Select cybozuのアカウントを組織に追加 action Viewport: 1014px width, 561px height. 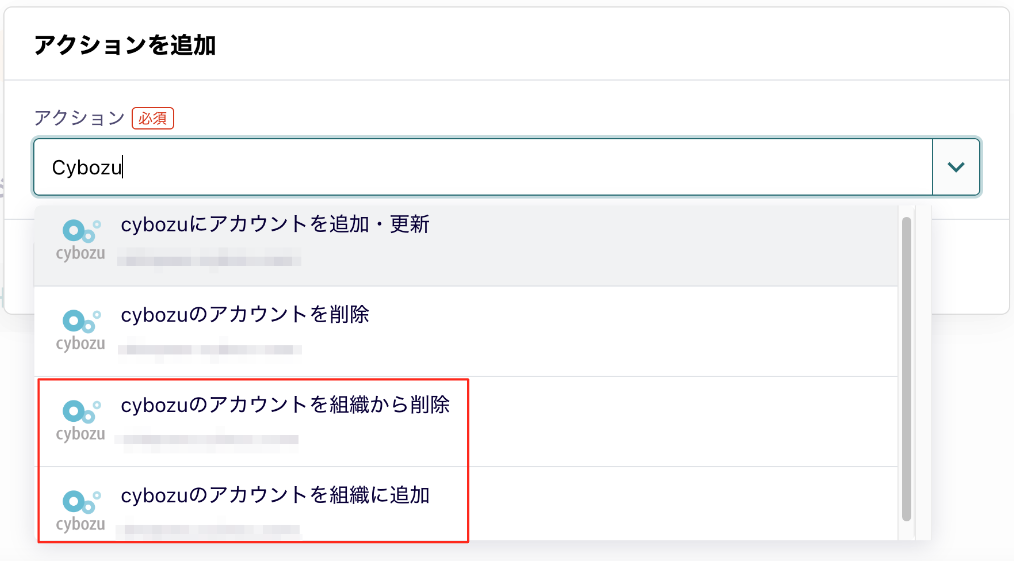point(275,495)
